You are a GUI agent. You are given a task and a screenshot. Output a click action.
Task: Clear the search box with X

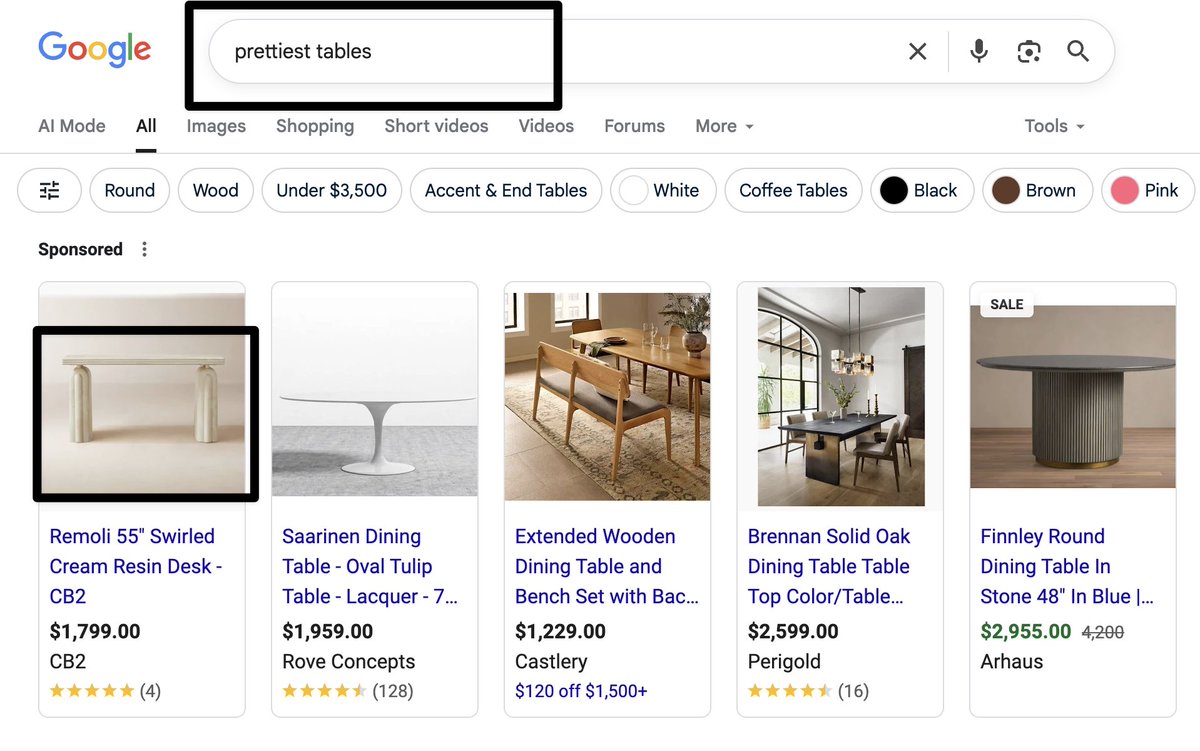click(917, 51)
